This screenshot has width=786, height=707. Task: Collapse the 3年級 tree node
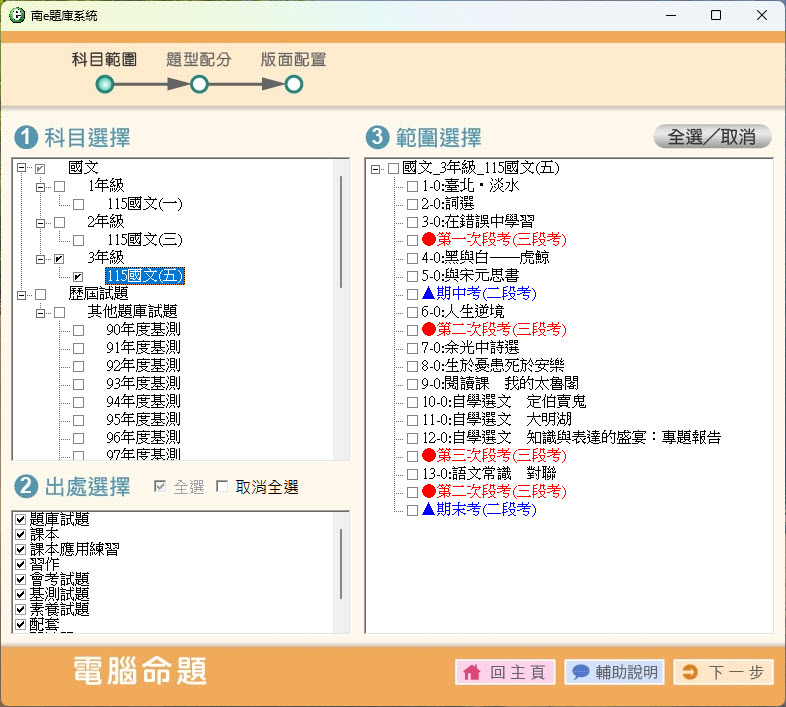point(40,259)
